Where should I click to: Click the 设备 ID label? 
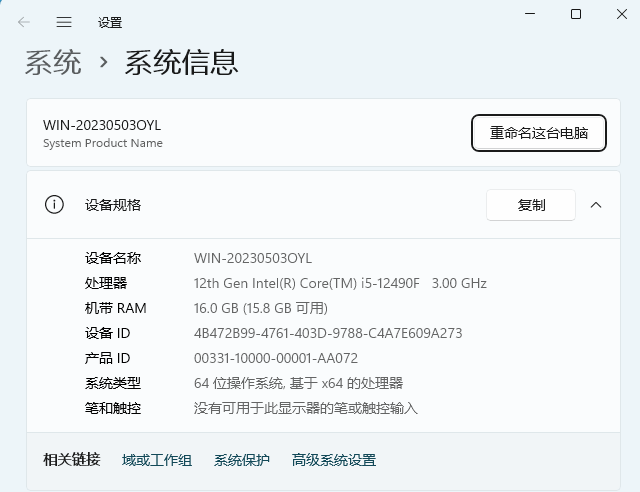107,333
